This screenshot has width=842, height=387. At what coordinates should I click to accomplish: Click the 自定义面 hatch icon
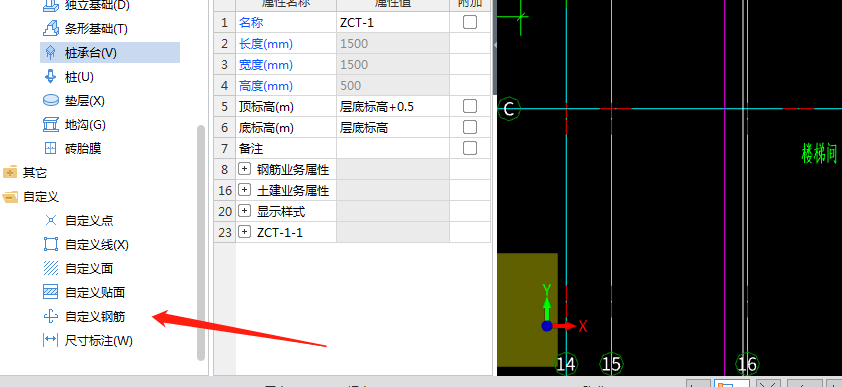pyautogui.click(x=50, y=268)
